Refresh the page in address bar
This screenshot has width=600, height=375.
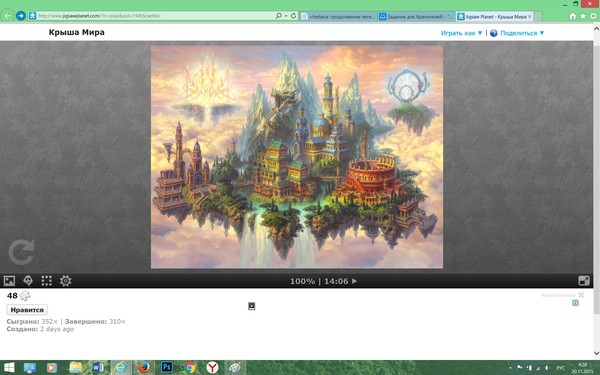pyautogui.click(x=293, y=16)
